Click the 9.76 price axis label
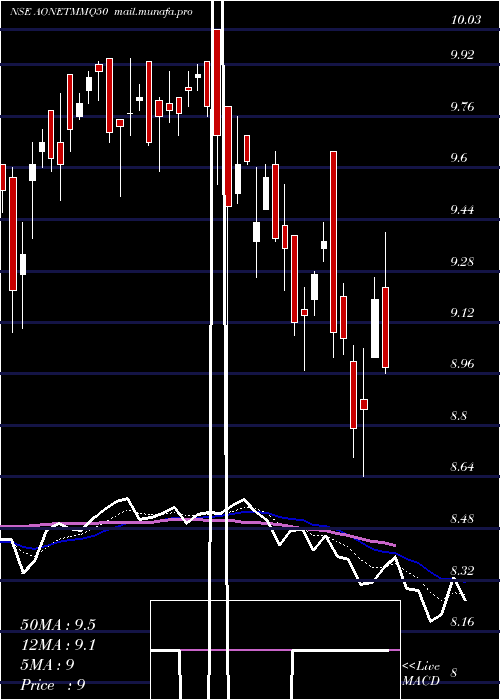 (x=462, y=107)
